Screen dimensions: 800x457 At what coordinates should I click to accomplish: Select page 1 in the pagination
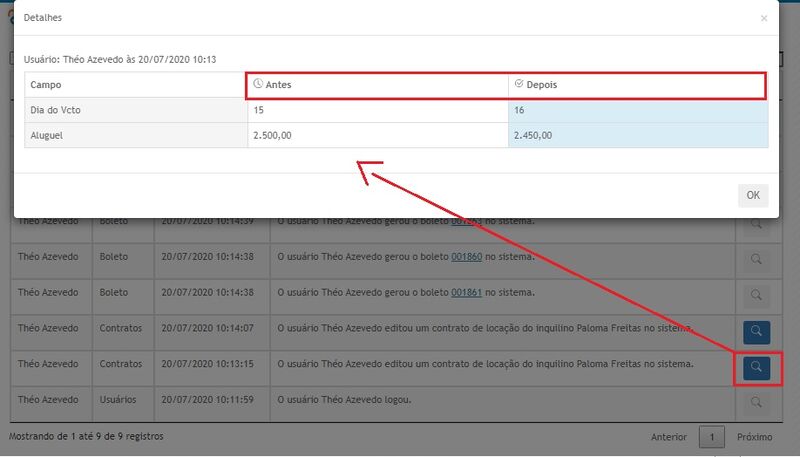(711, 437)
